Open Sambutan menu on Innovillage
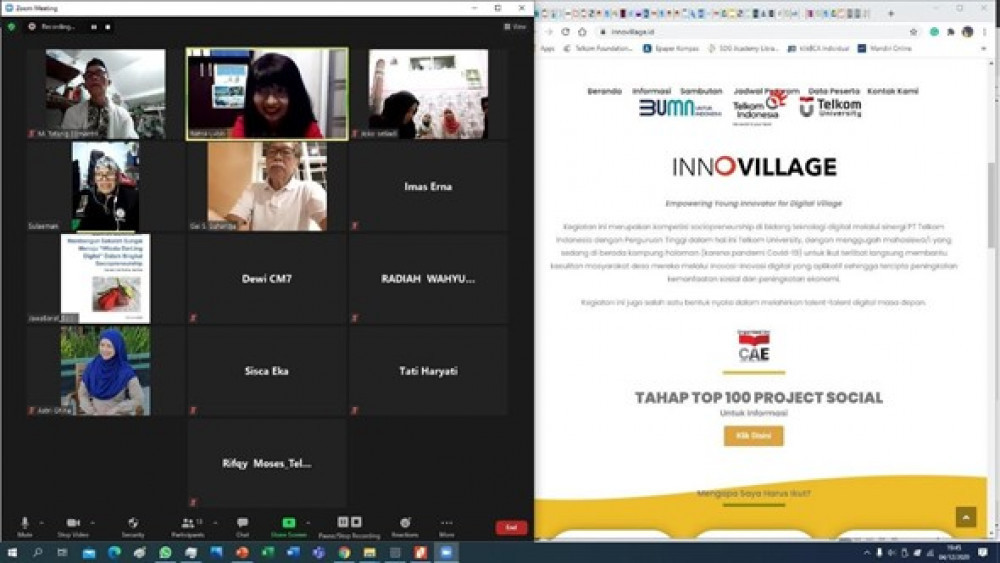Image resolution: width=1000 pixels, height=563 pixels. coord(701,91)
